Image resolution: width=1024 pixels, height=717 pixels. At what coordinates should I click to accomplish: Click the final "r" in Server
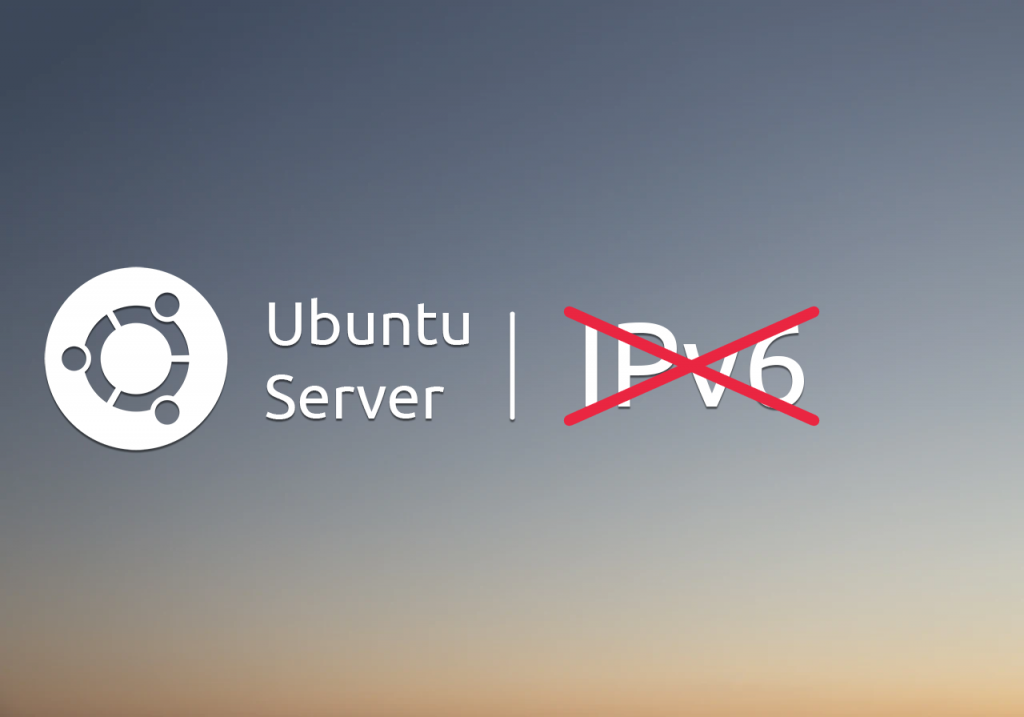(x=434, y=403)
